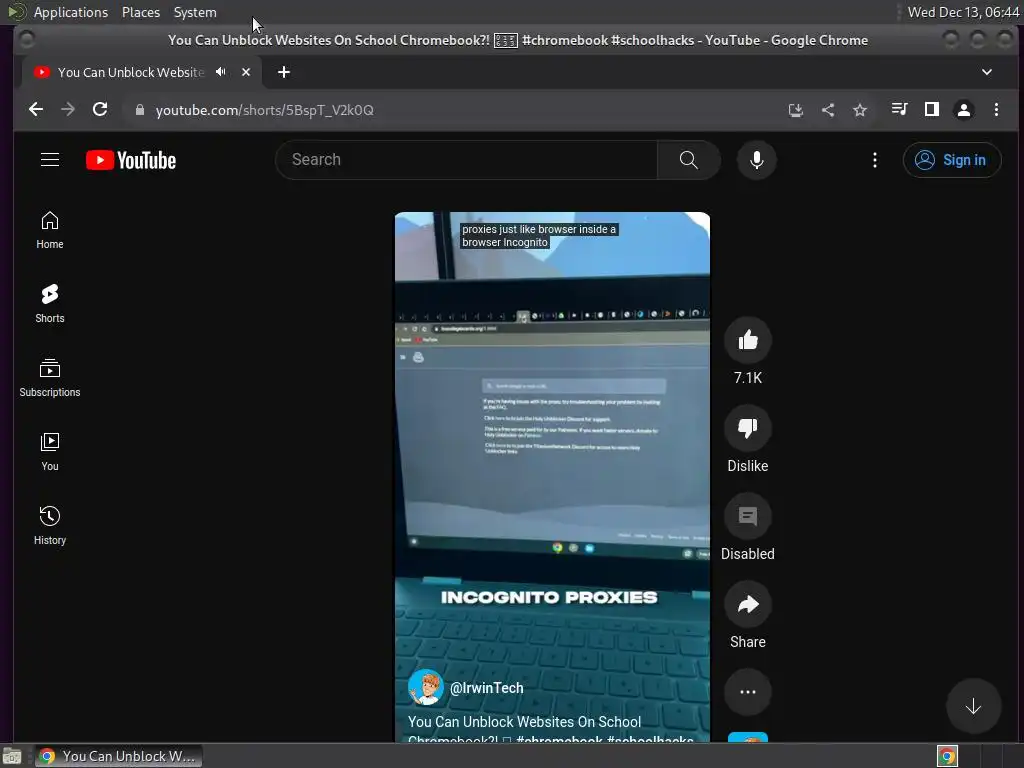Dislike this Short with thumbs down

(748, 428)
